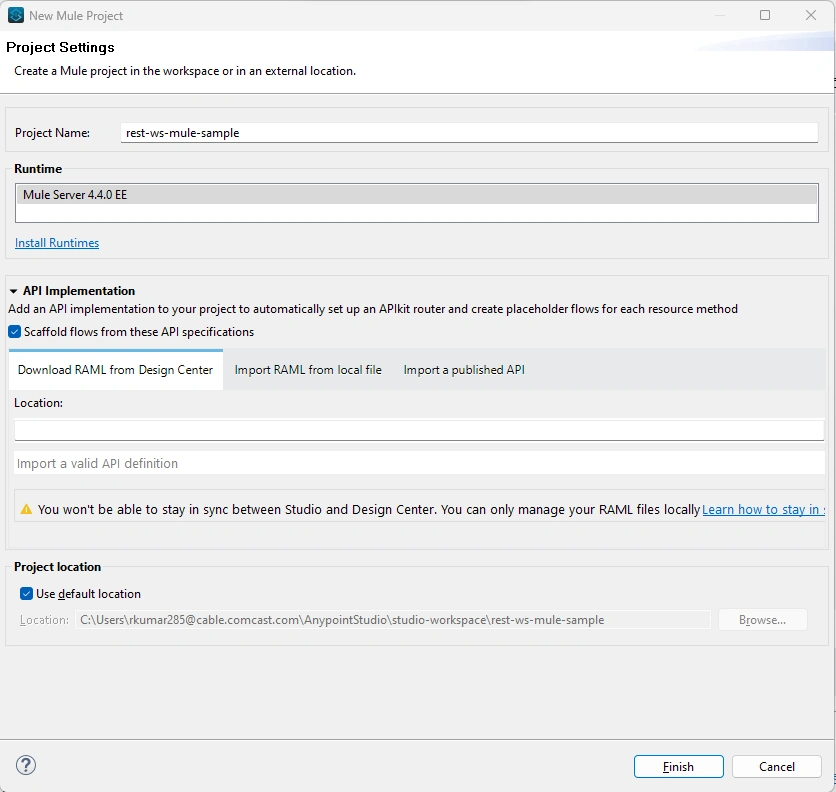Viewport: 836px width, 792px height.
Task: Toggle the Use default location checkbox
Action: coord(26,594)
